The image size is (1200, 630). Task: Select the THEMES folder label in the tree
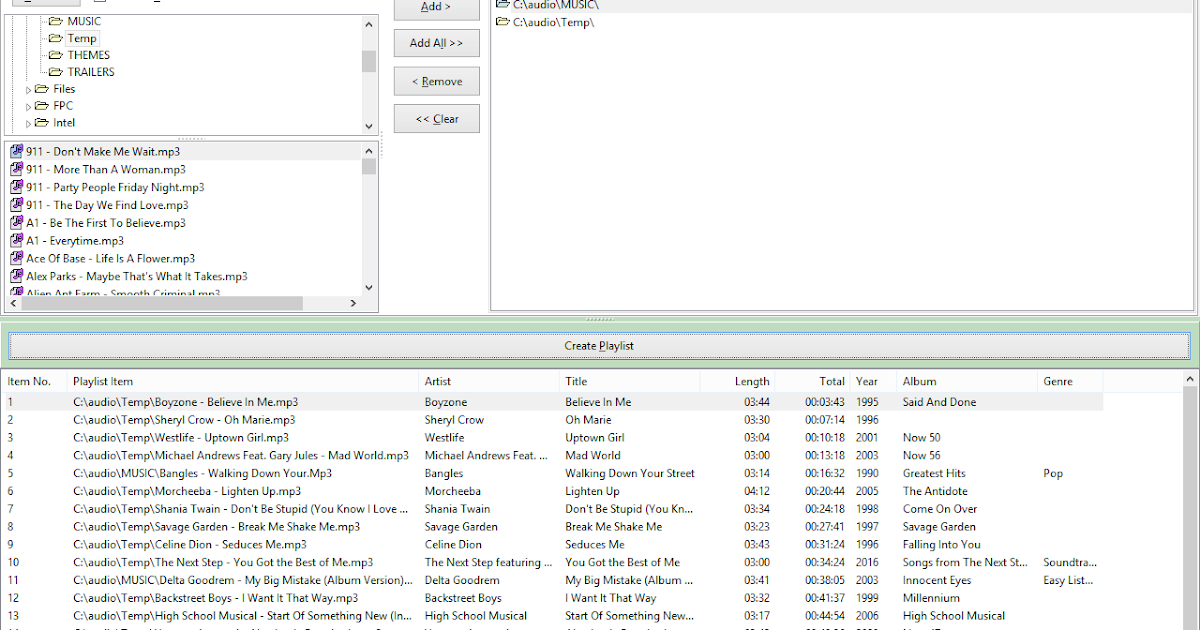89,55
